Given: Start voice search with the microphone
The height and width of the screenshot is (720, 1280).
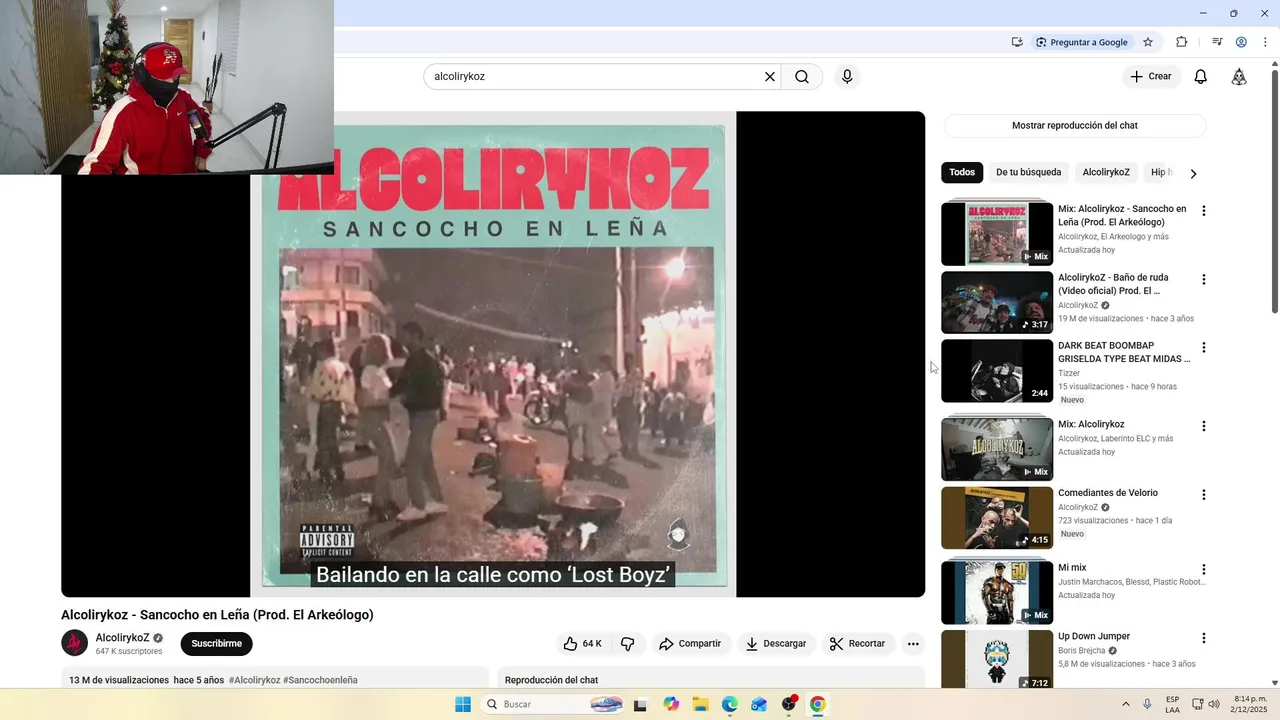Looking at the screenshot, I should [847, 77].
